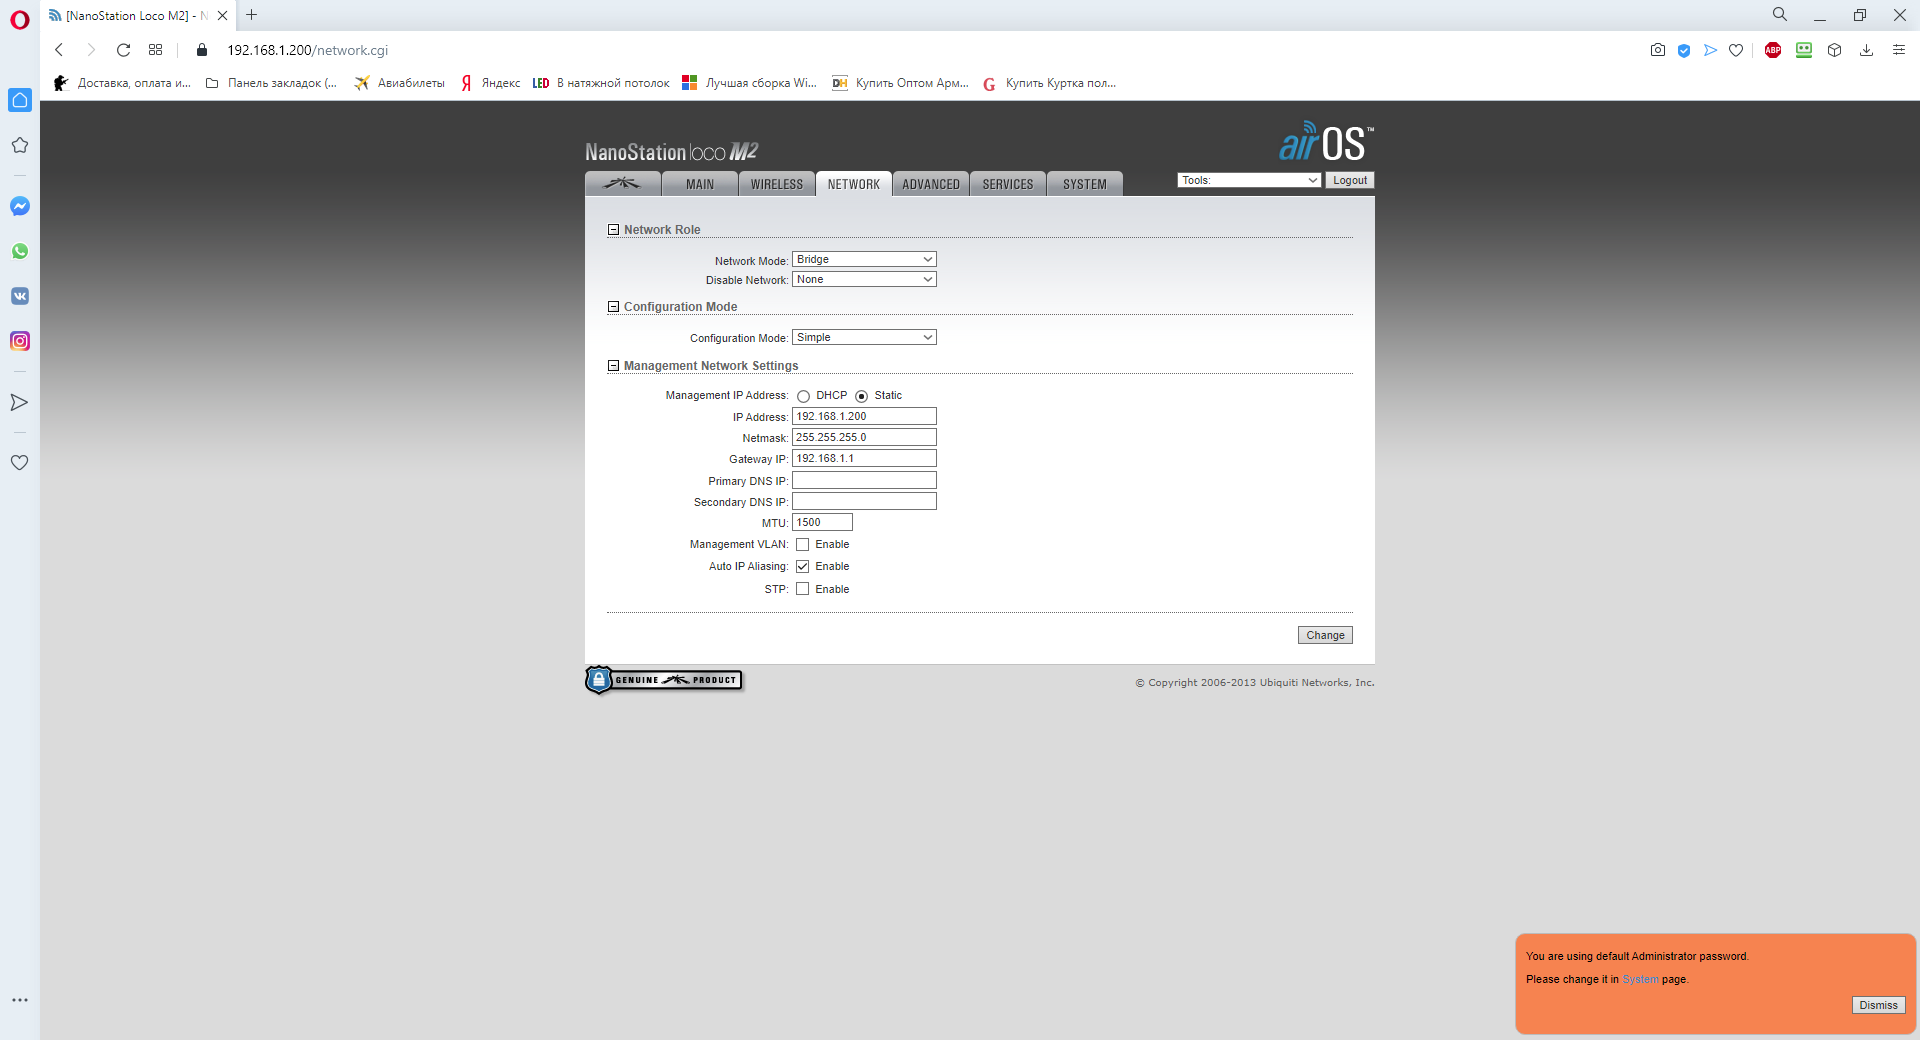The width and height of the screenshot is (1920, 1040).
Task: Open sidebar heart Pinboards icon
Action: (20, 462)
